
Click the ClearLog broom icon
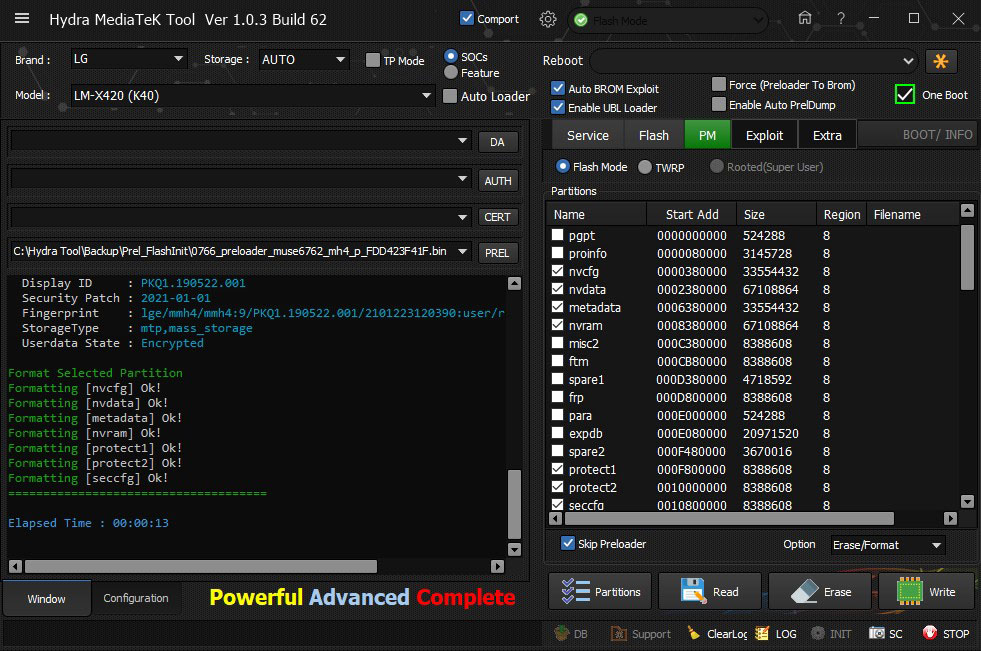(x=694, y=633)
